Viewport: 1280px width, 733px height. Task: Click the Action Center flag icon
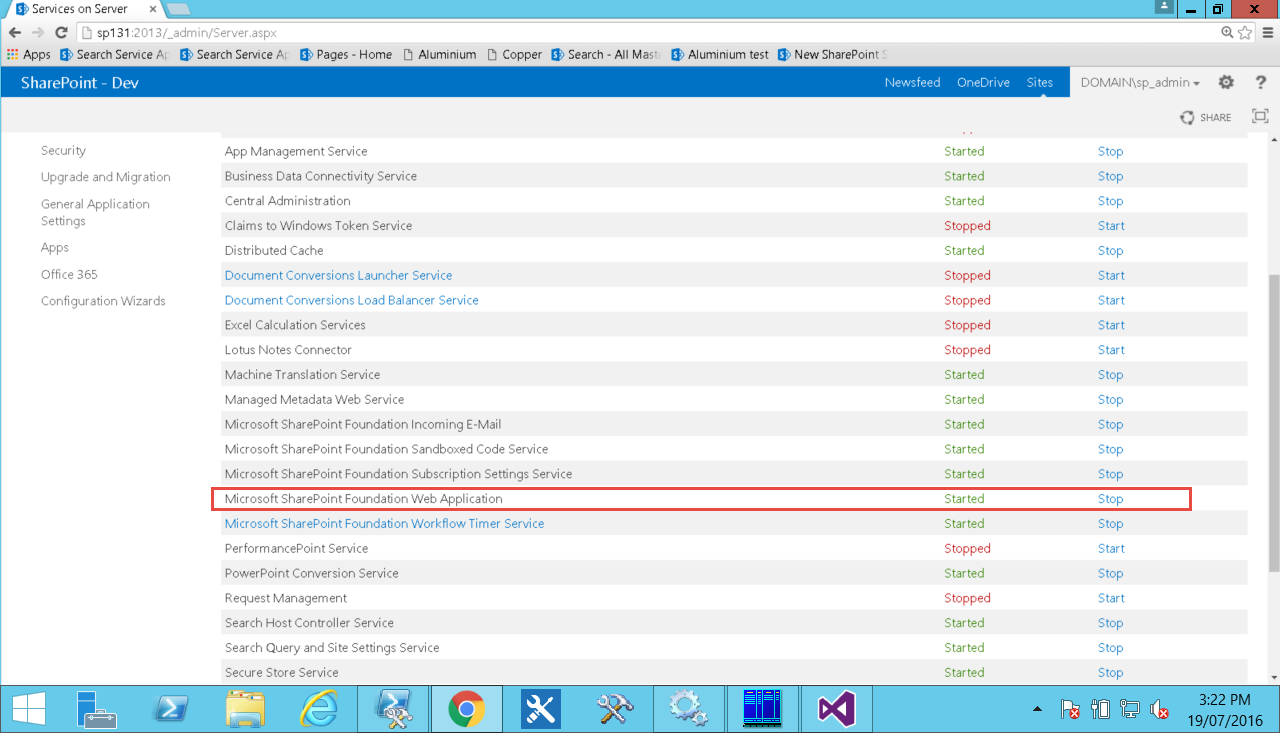1069,710
